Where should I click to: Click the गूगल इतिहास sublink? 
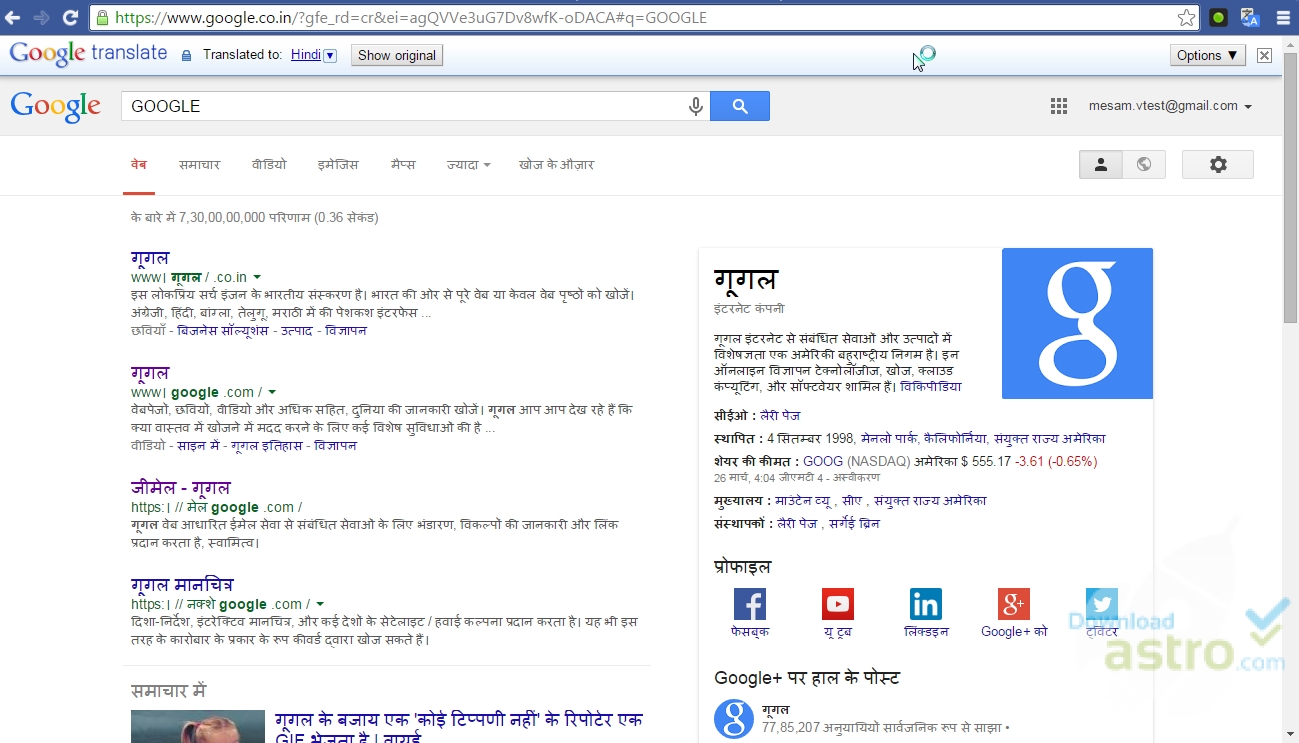[x=266, y=446]
